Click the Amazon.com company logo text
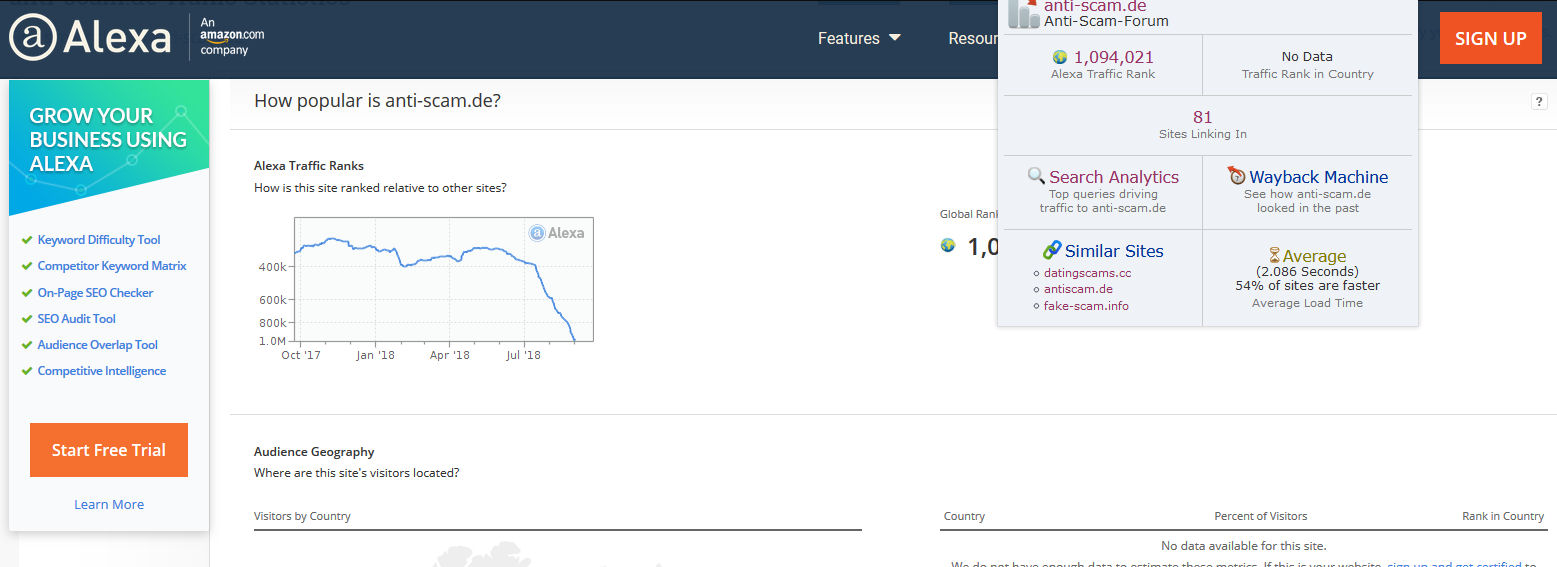The image size is (1557, 567). [232, 36]
